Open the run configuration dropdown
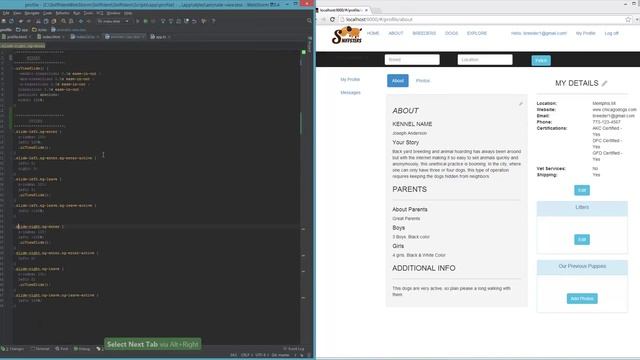The height and width of the screenshot is (360, 640). (113, 21)
